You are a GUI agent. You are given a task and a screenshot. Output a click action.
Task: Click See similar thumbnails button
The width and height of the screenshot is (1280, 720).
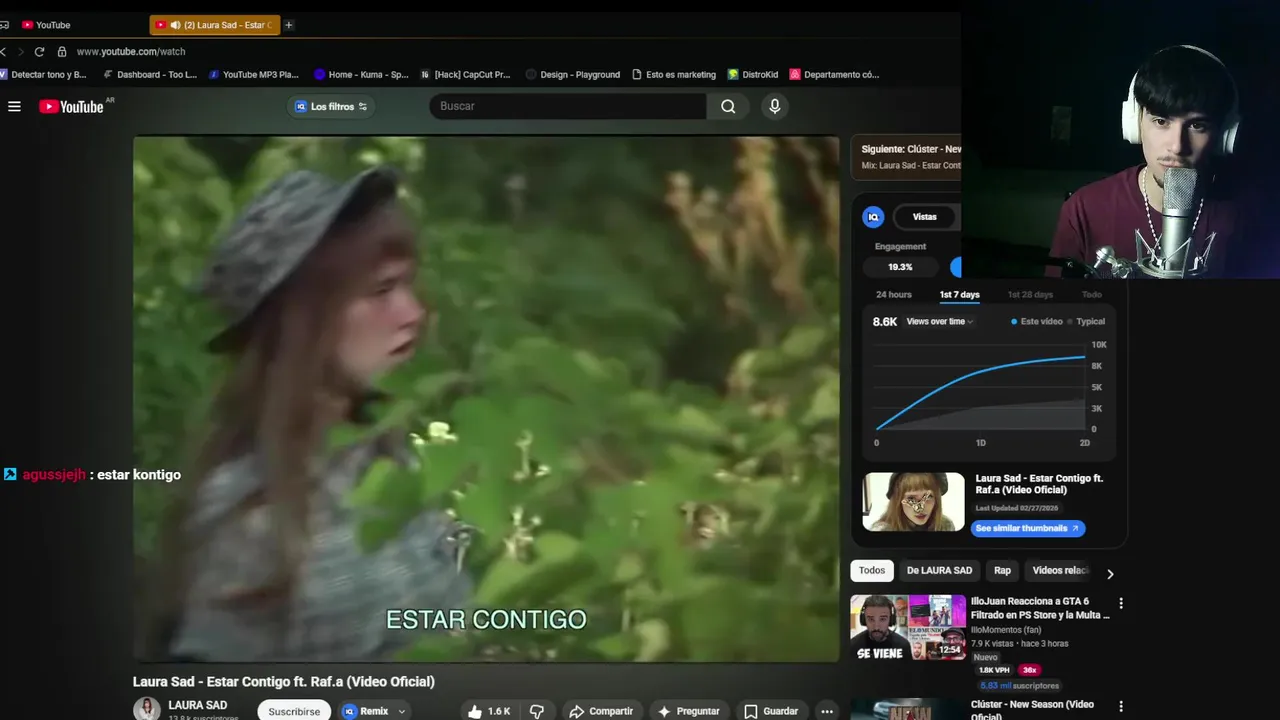(x=1027, y=528)
